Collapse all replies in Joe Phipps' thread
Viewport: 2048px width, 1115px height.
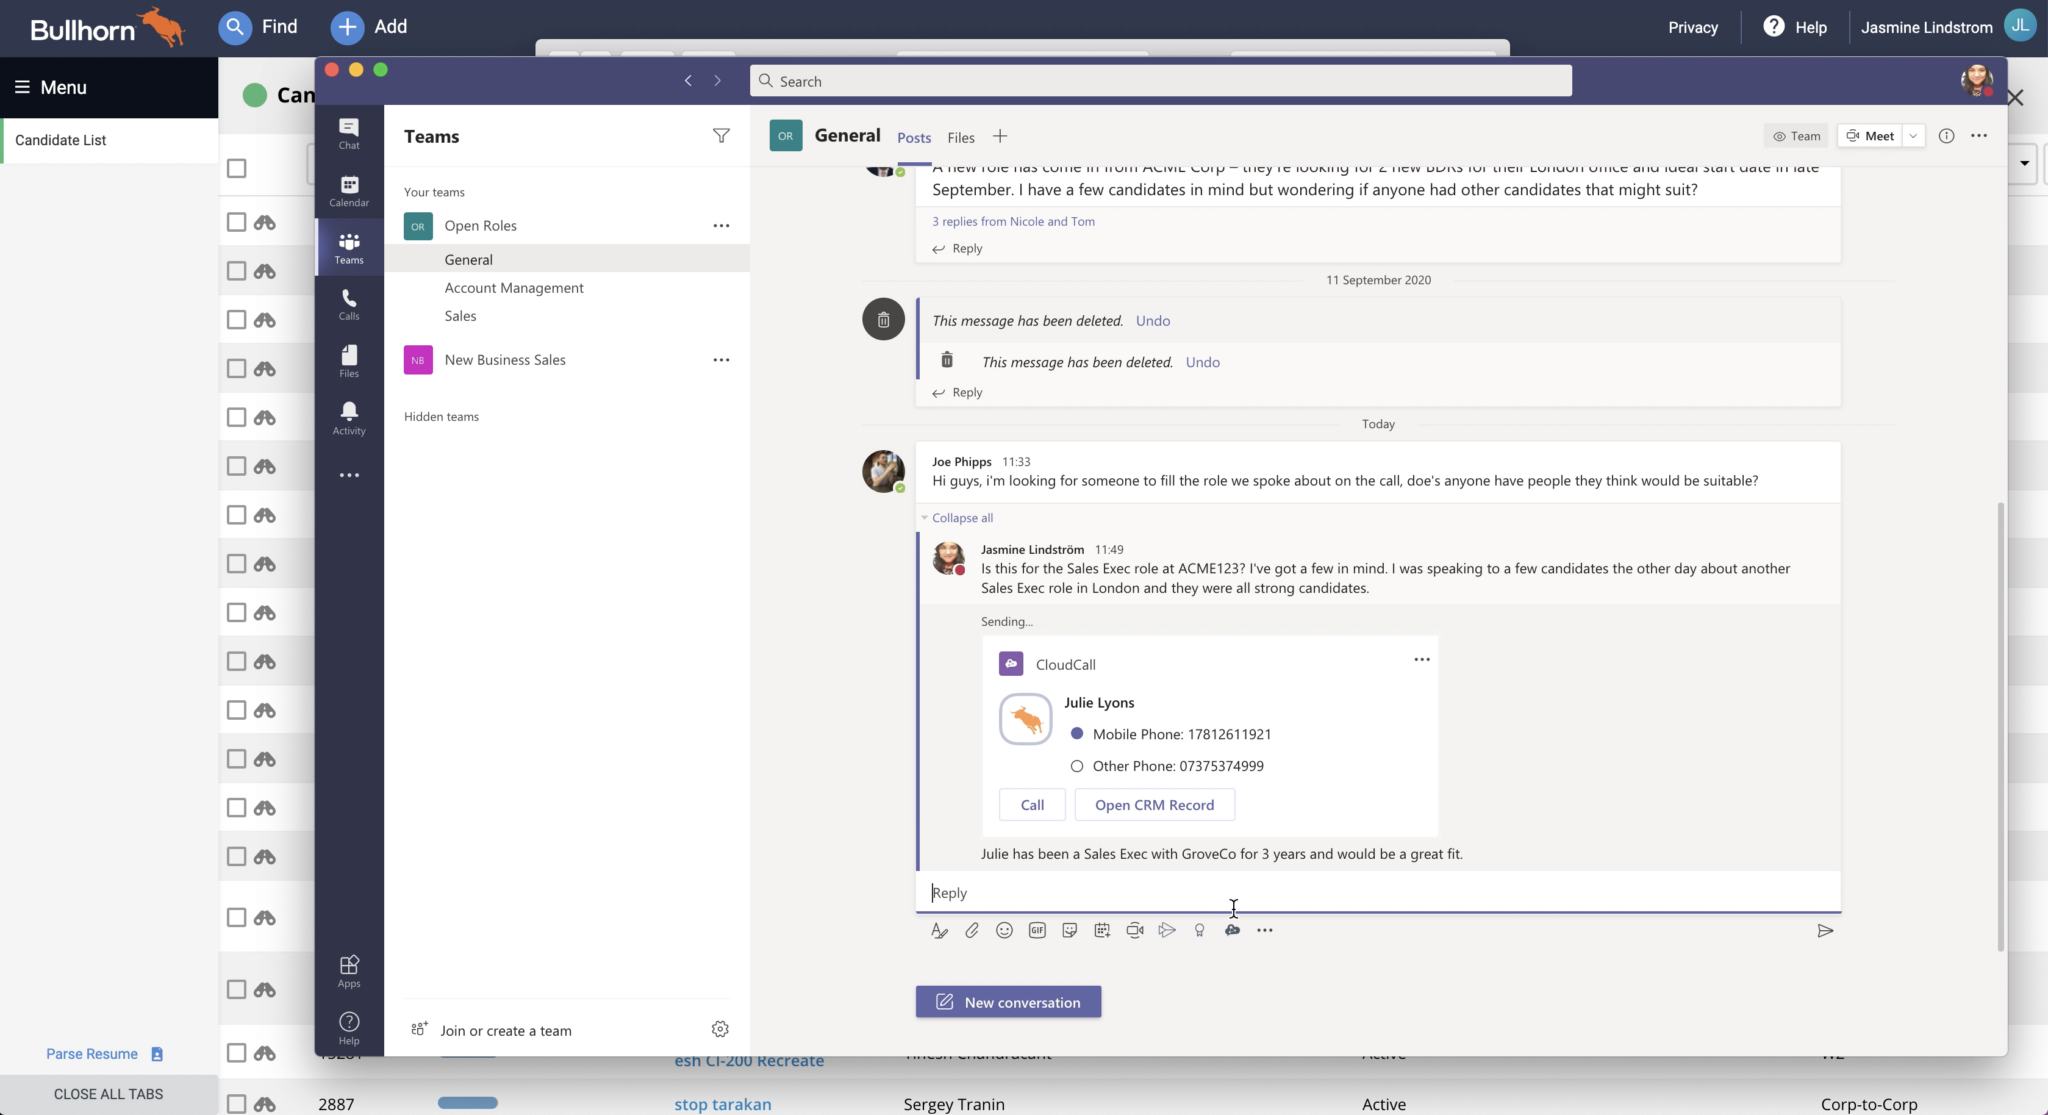point(957,517)
